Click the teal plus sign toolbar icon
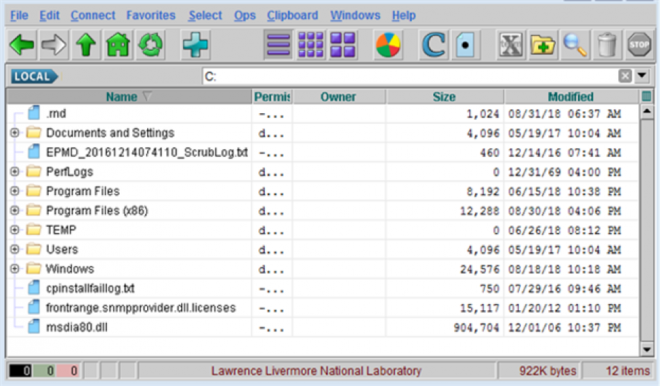This screenshot has height=386, width=660. [x=195, y=44]
